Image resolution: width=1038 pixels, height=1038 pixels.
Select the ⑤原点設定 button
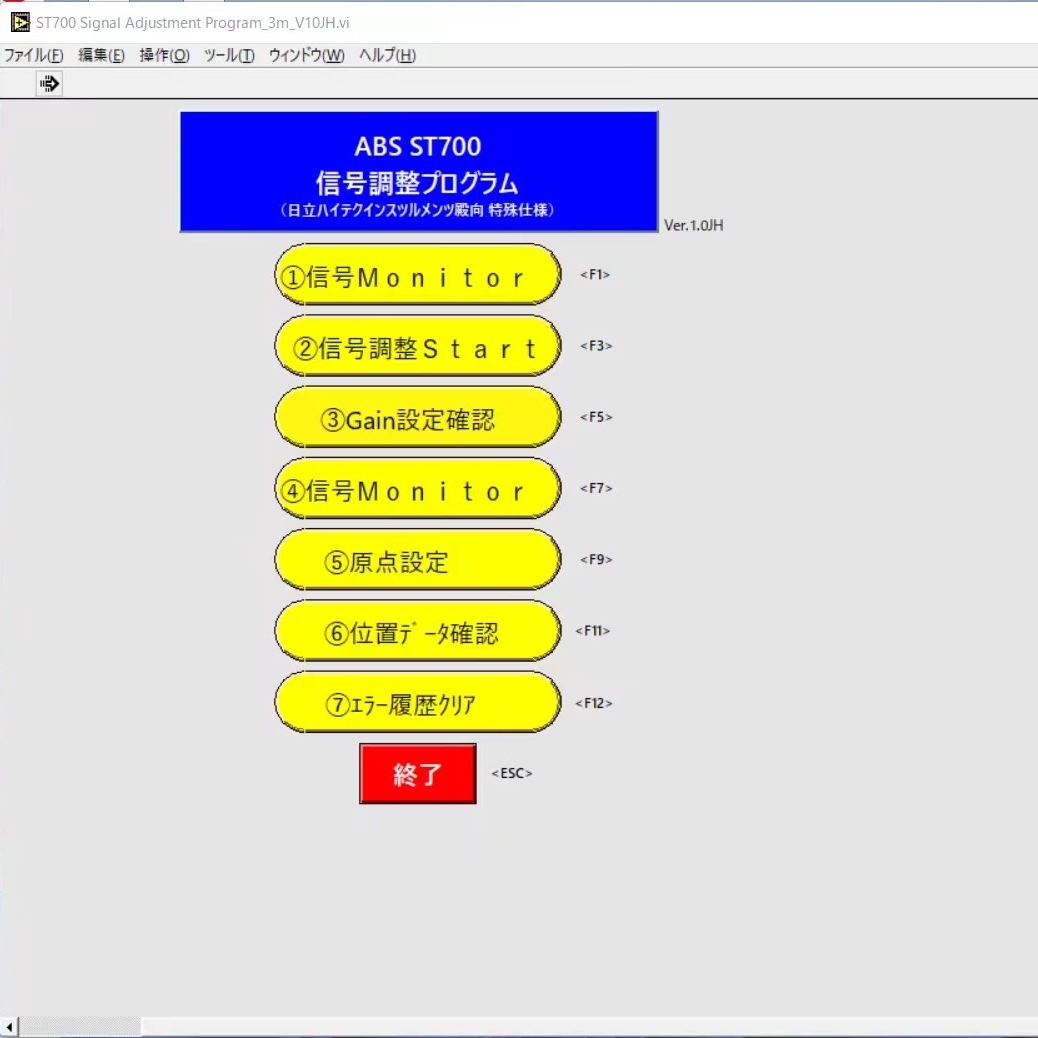click(x=417, y=560)
